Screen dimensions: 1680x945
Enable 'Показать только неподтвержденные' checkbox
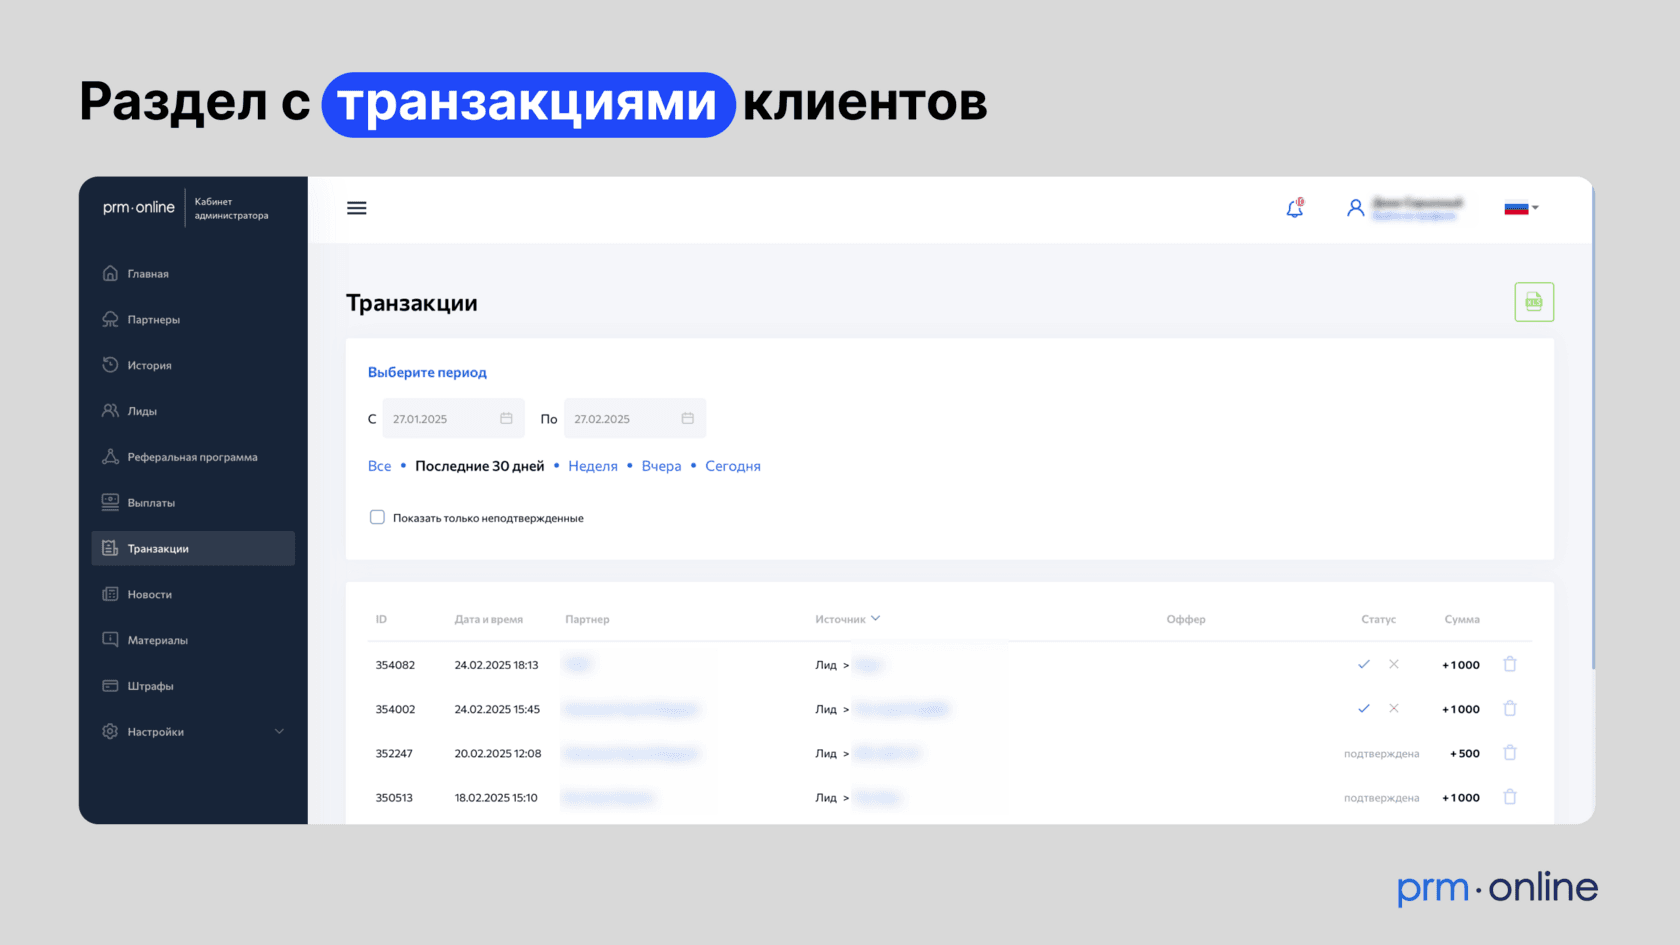pos(377,517)
